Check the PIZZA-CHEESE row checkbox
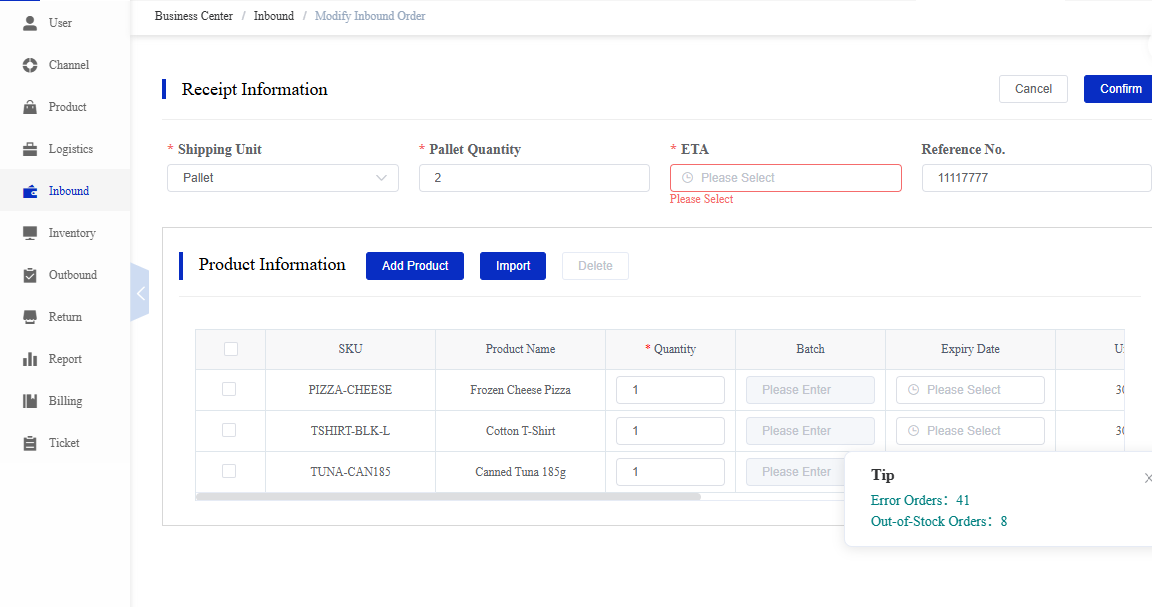Image resolution: width=1152 pixels, height=607 pixels. [x=229, y=389]
